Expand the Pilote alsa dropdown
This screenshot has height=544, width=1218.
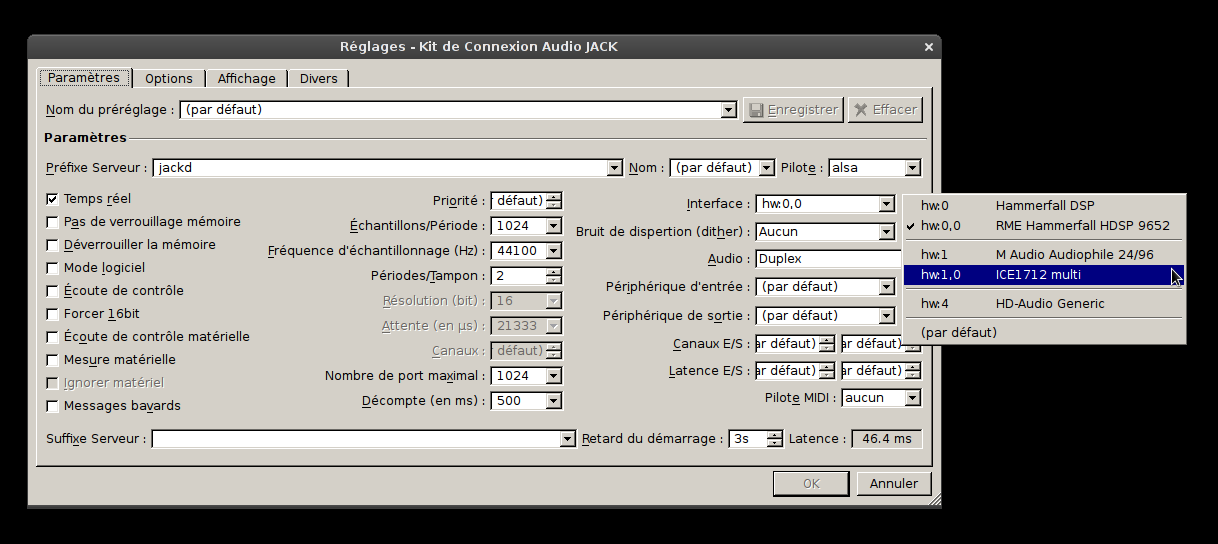click(x=912, y=168)
